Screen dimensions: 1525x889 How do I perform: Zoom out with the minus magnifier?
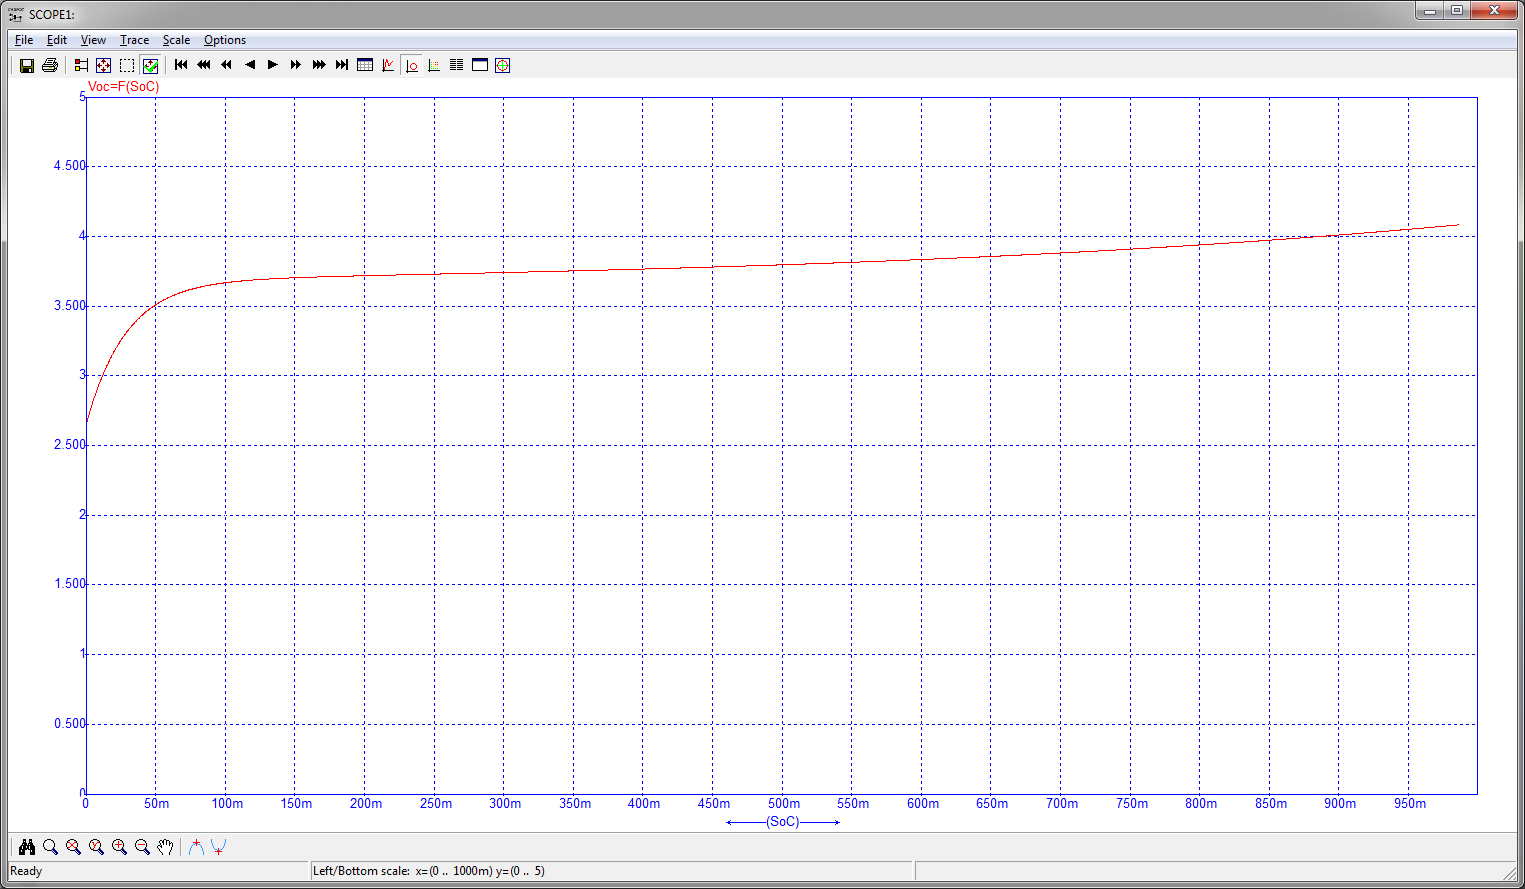tap(142, 847)
